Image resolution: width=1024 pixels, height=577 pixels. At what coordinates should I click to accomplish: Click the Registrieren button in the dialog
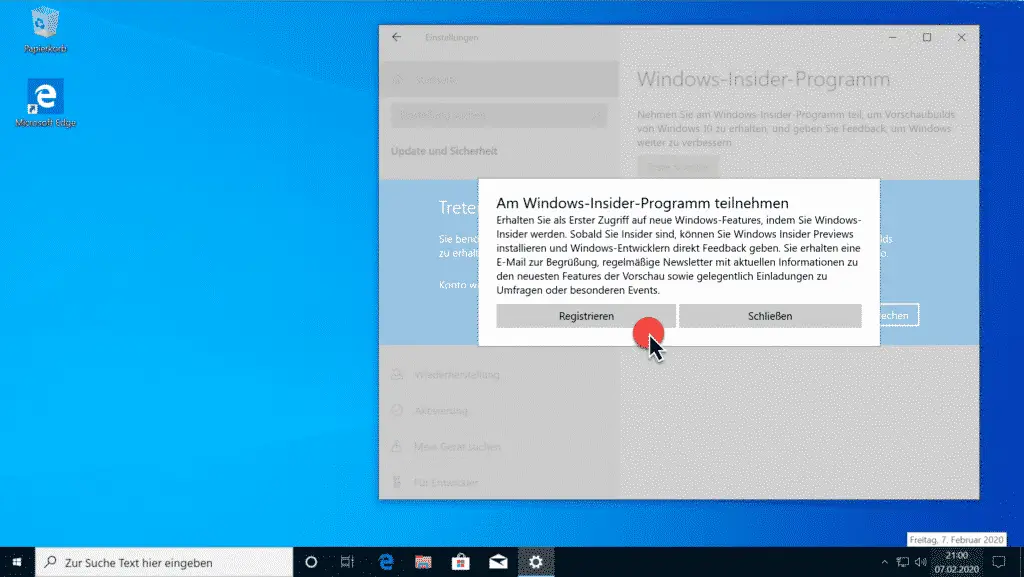586,316
